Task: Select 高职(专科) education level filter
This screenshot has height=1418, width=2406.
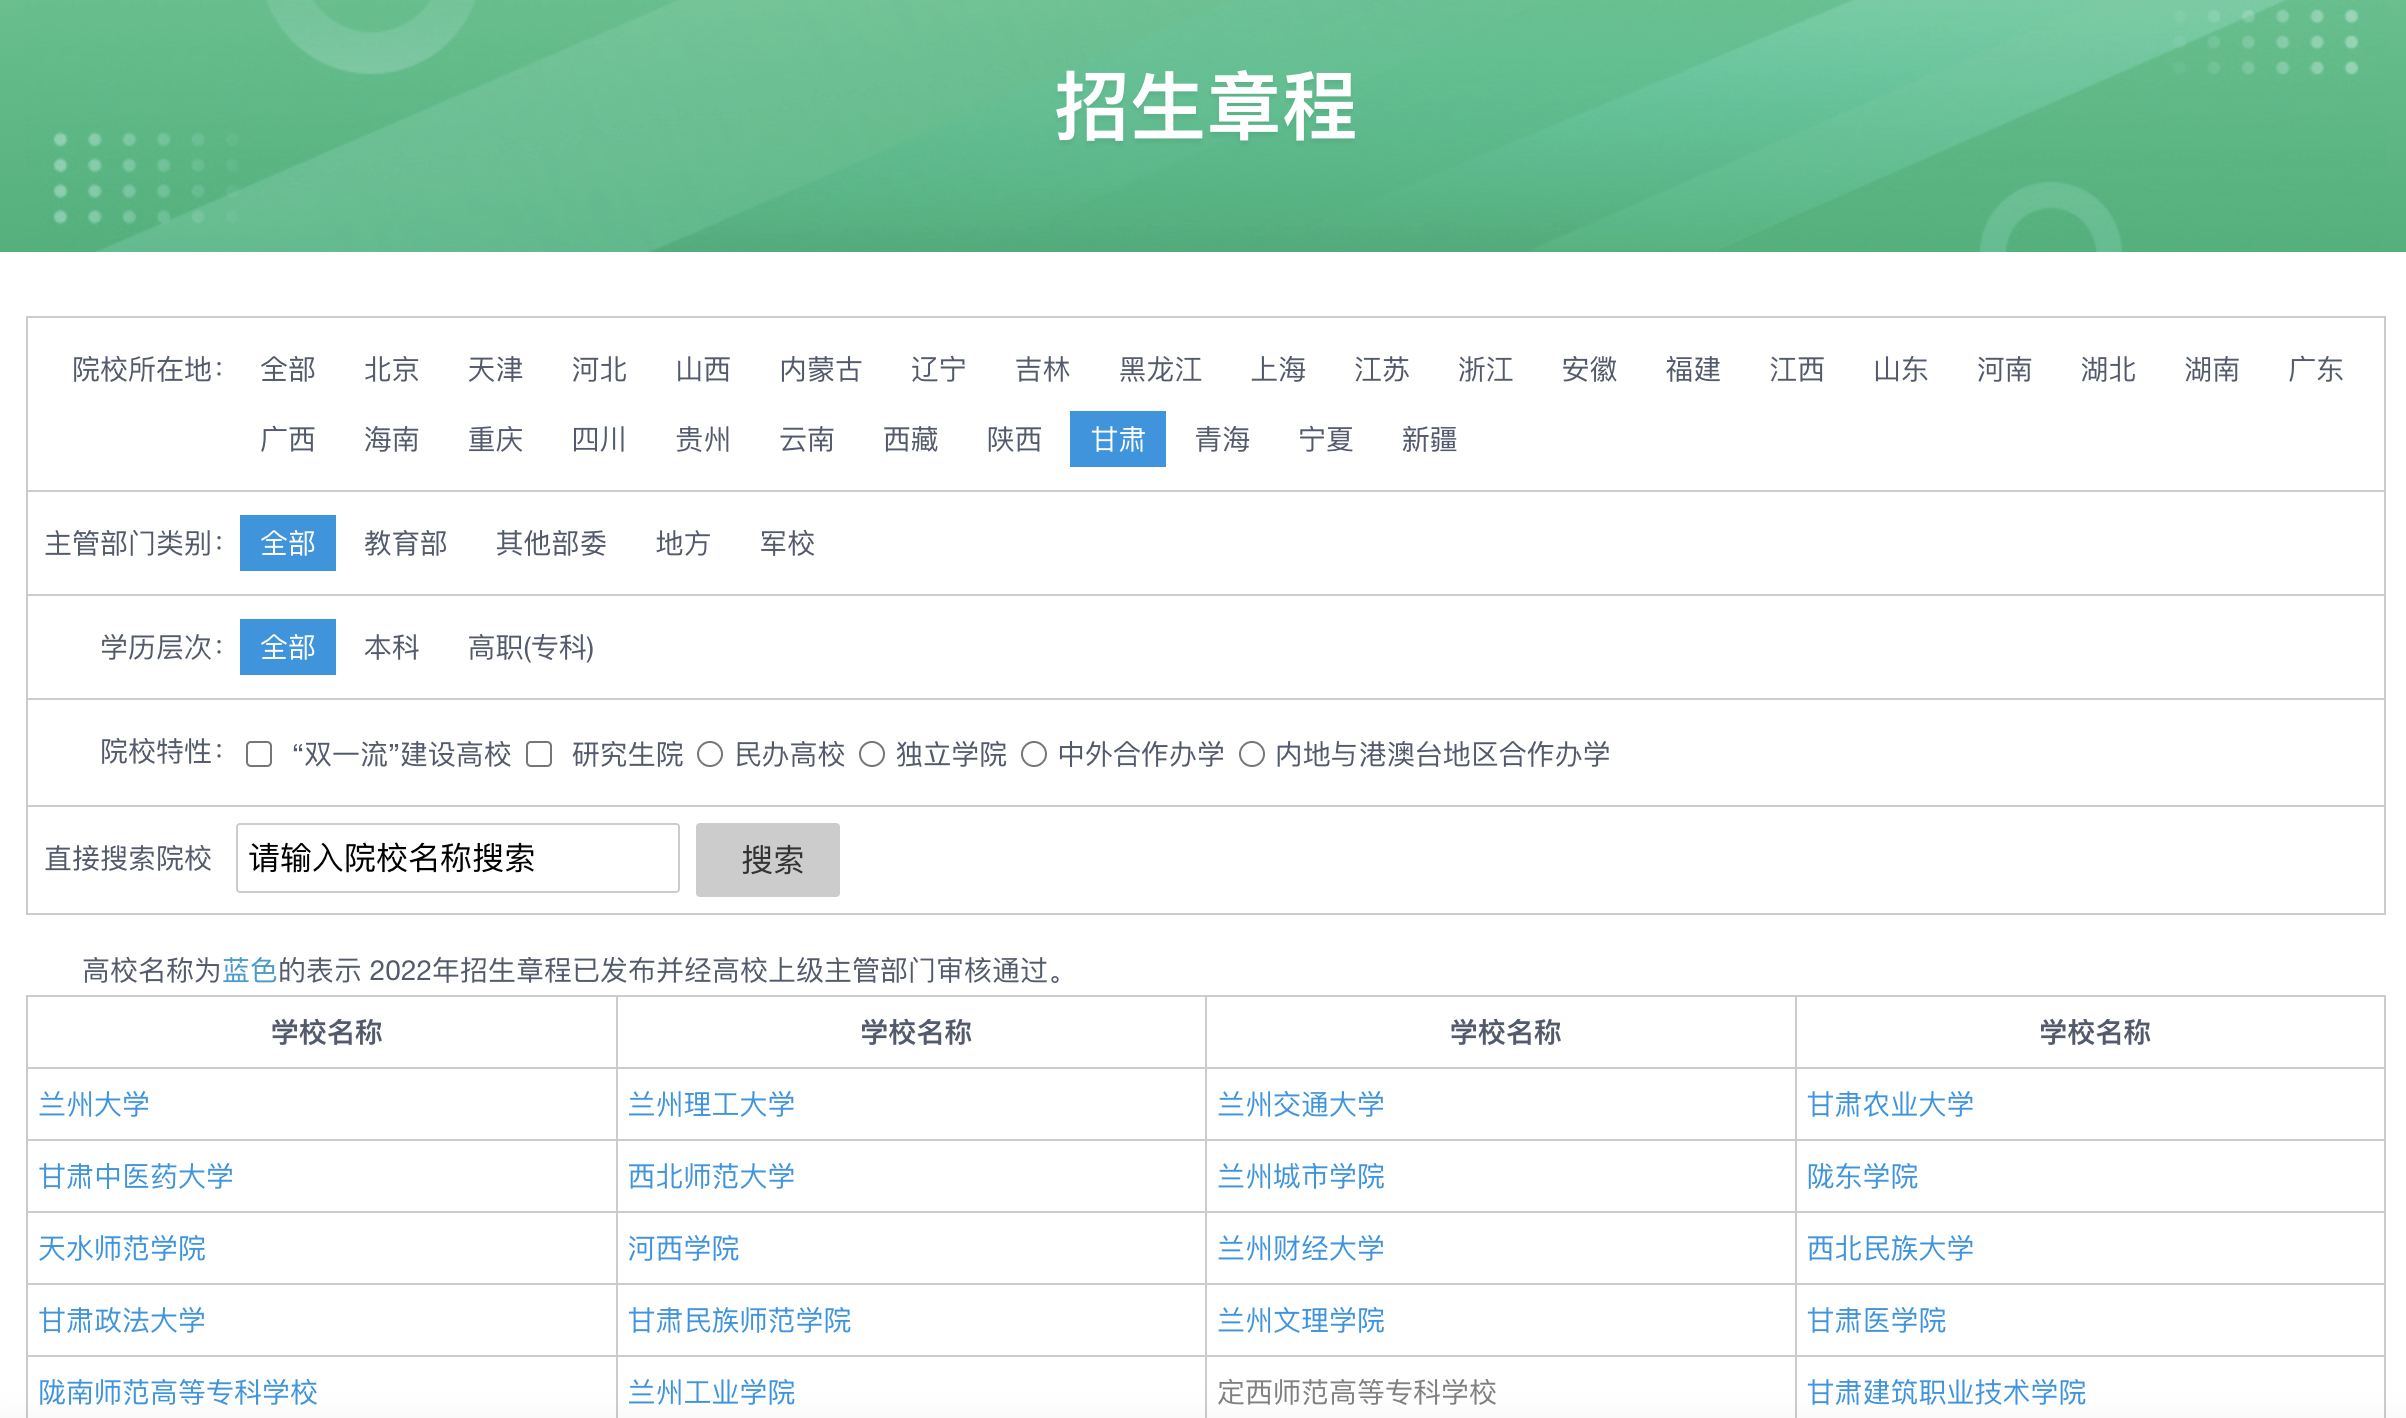Action: pos(530,647)
